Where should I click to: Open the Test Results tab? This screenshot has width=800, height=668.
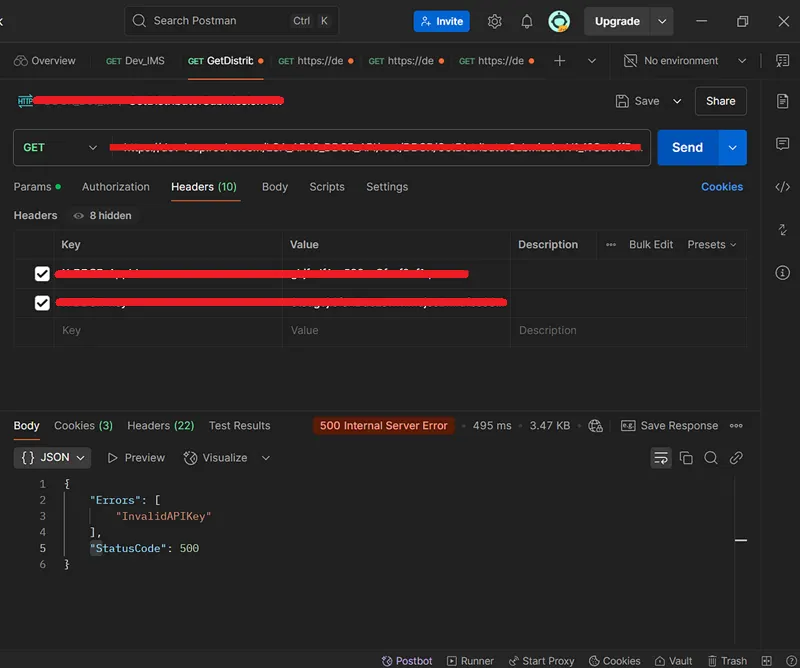[x=239, y=425]
